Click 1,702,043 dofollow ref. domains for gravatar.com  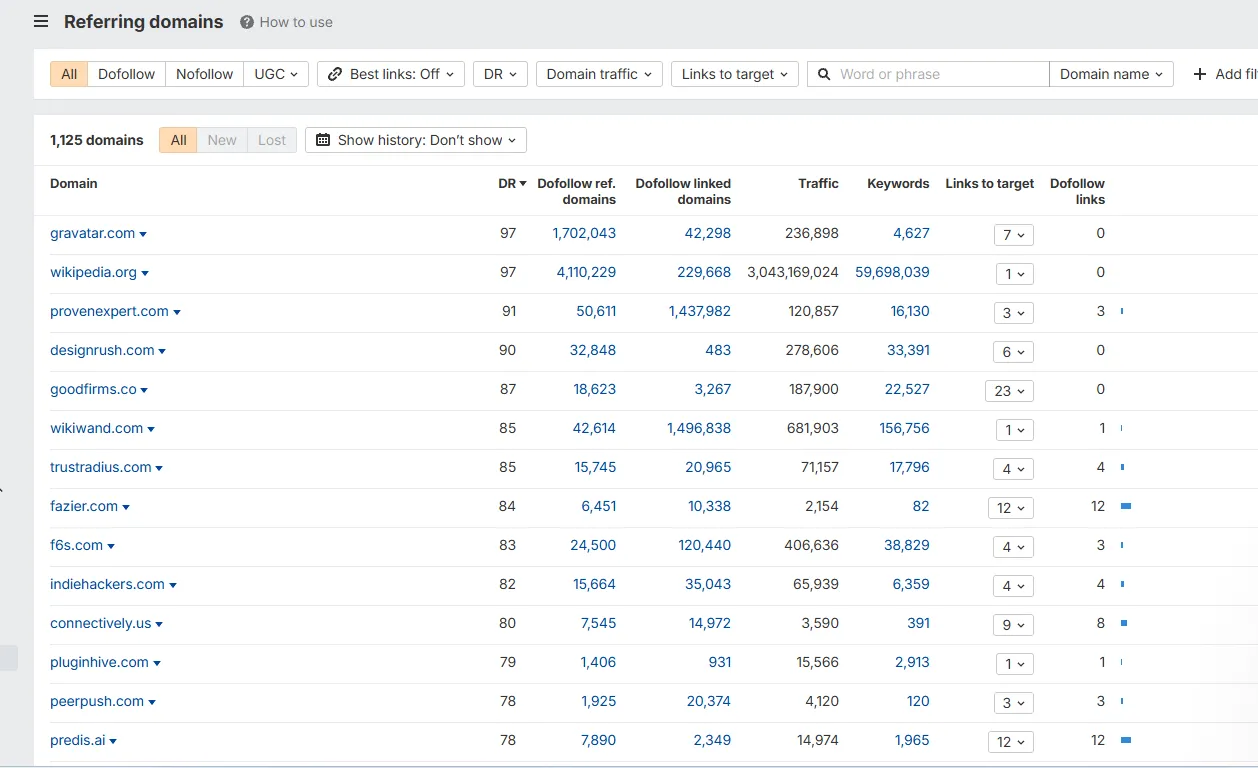(584, 233)
